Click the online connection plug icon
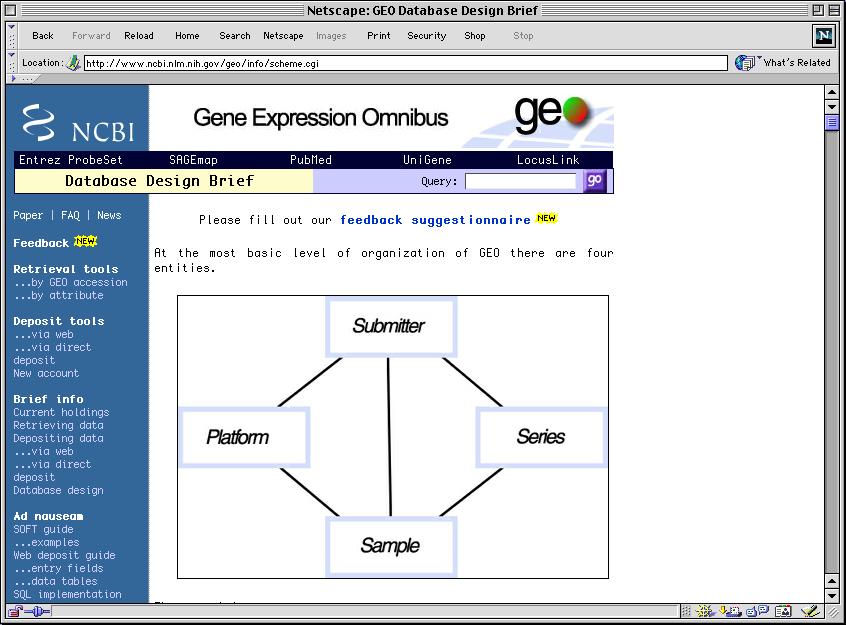 coord(38,611)
